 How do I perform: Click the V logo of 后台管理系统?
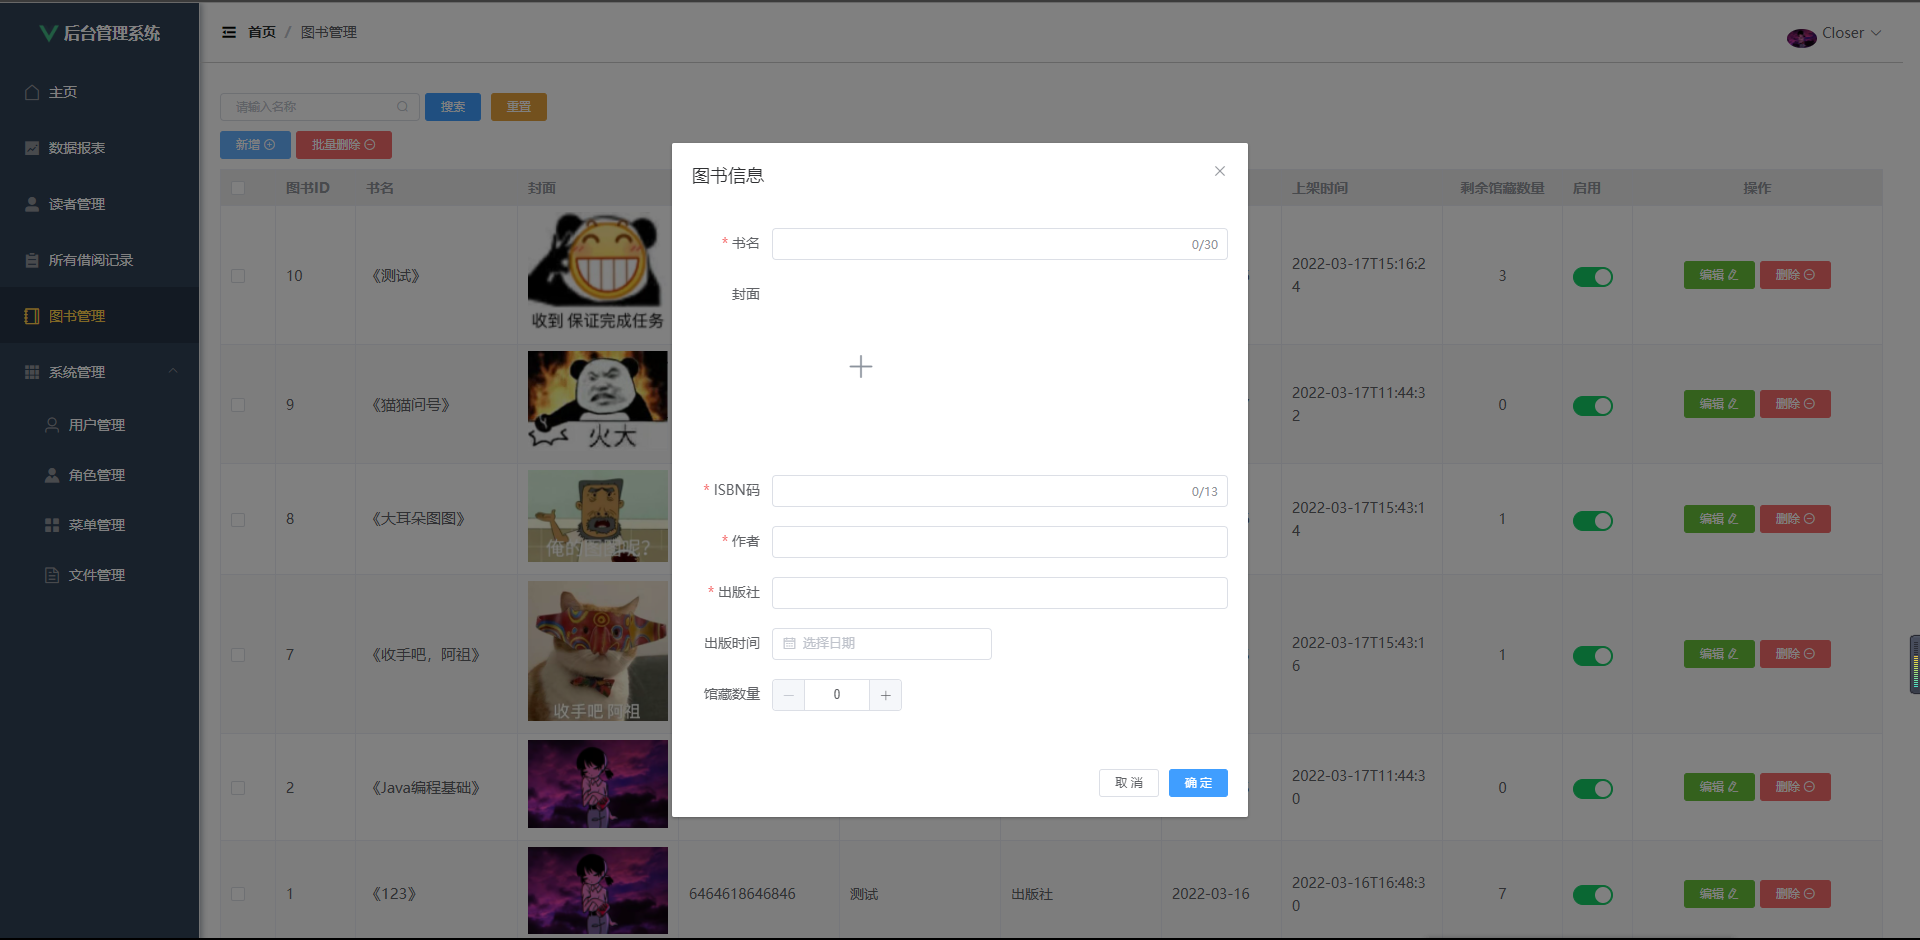coord(48,33)
